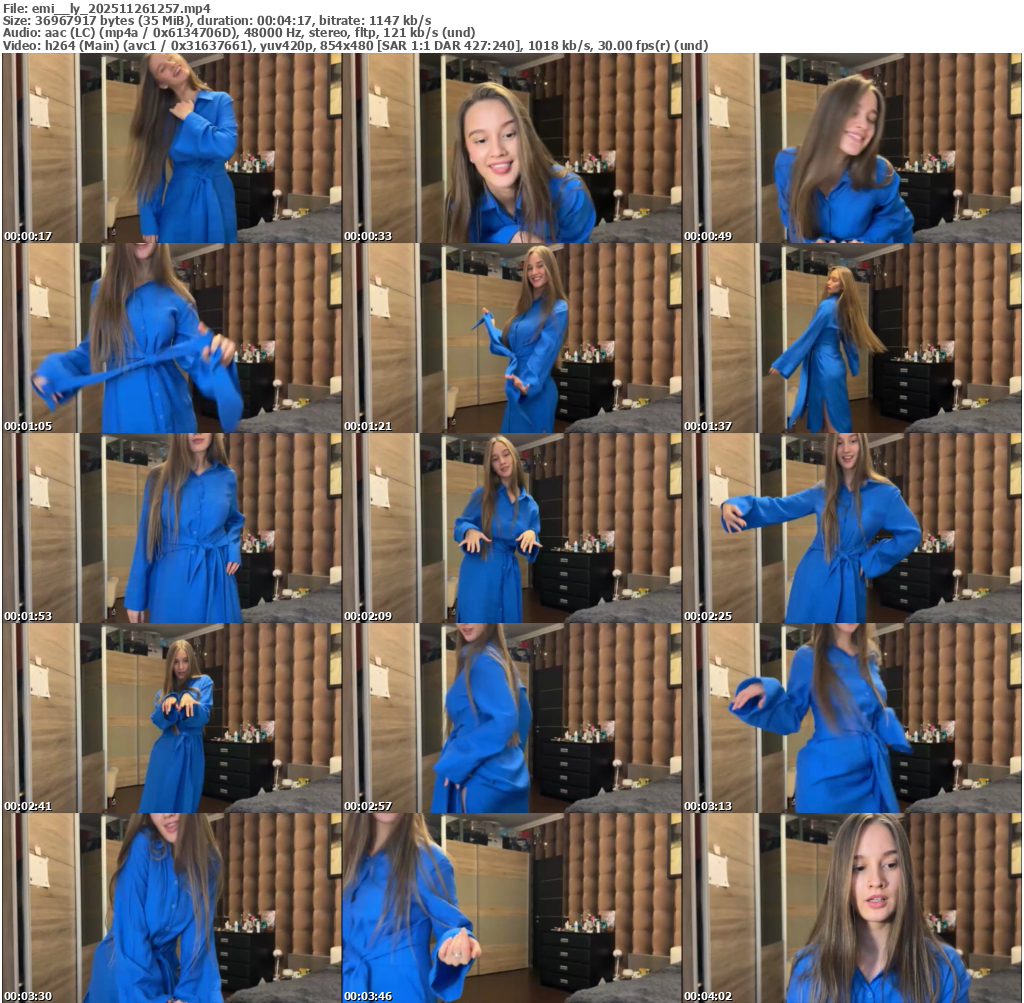Open the frame stamped 00:02:41
This screenshot has height=1003, width=1024.
(172, 718)
